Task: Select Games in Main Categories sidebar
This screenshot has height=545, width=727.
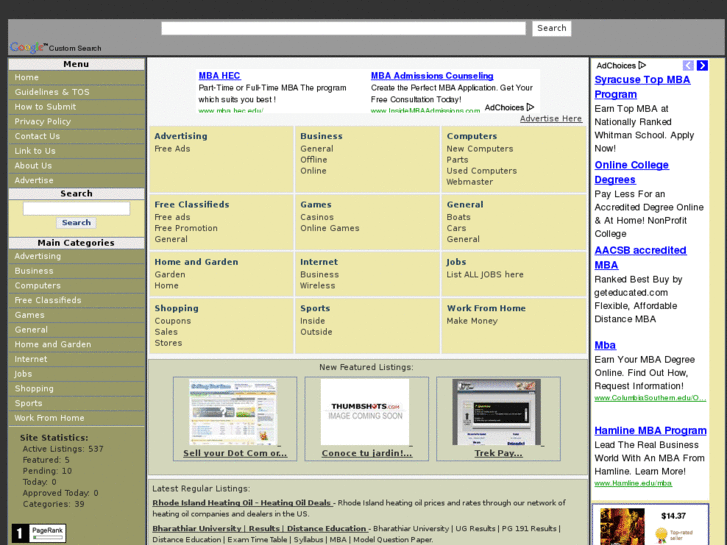Action: [77, 315]
